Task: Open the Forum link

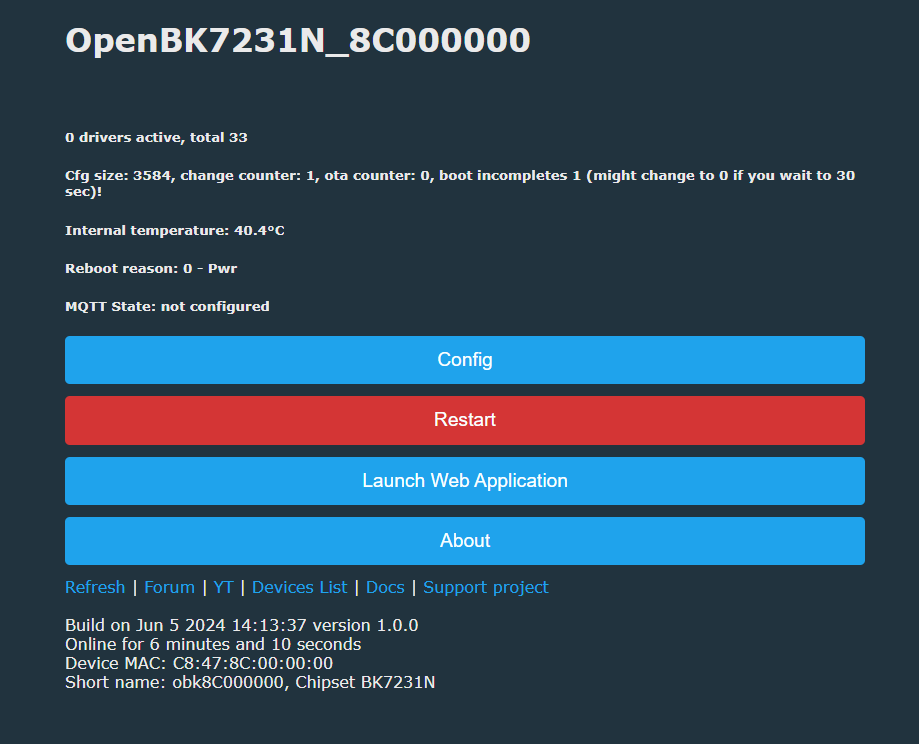Action: [x=169, y=587]
